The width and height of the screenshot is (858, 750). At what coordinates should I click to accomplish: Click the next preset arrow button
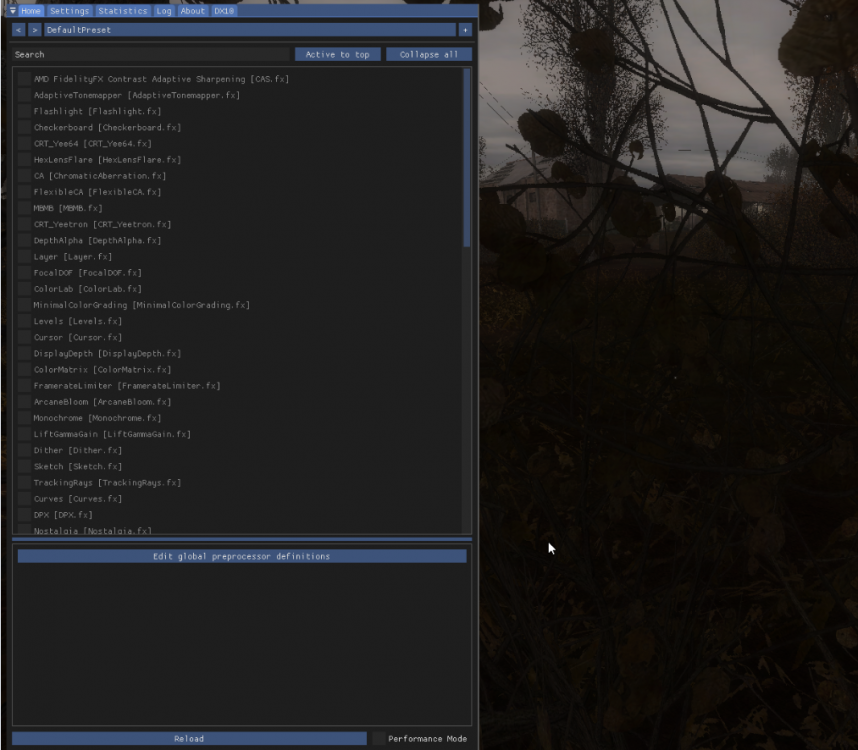pos(34,30)
